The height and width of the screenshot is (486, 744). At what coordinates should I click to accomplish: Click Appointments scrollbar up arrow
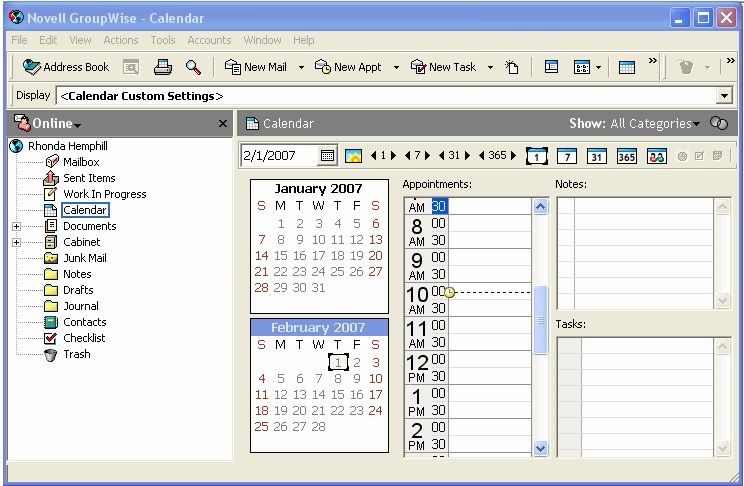(540, 206)
